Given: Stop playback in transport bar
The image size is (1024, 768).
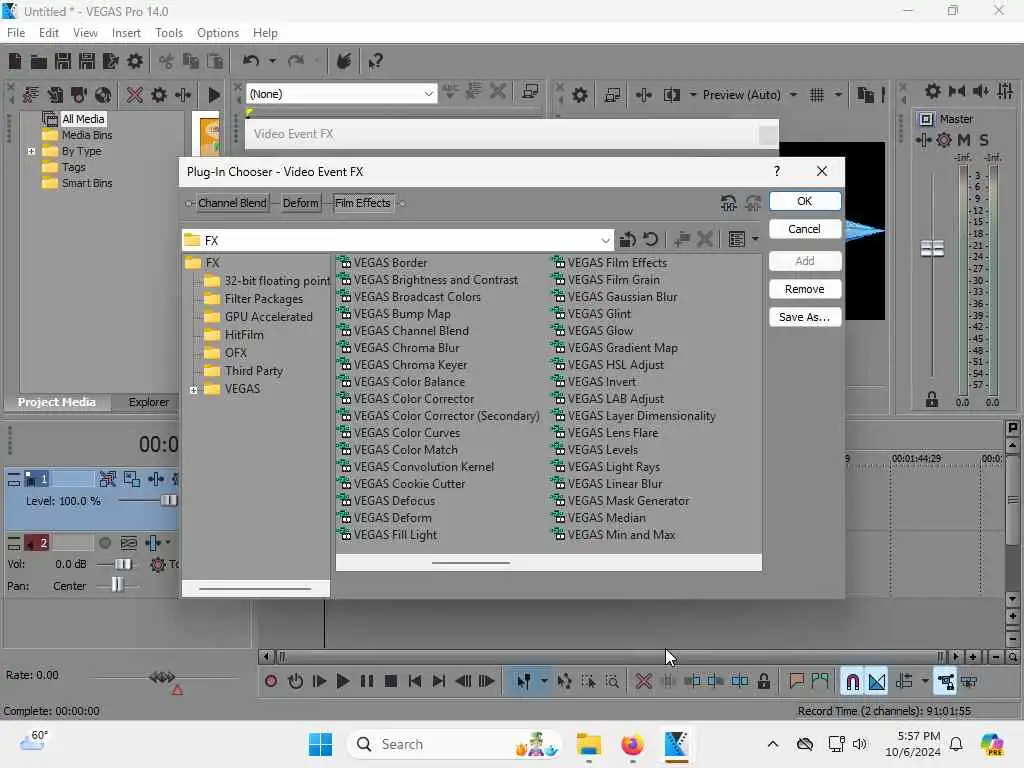Looking at the screenshot, I should (391, 681).
